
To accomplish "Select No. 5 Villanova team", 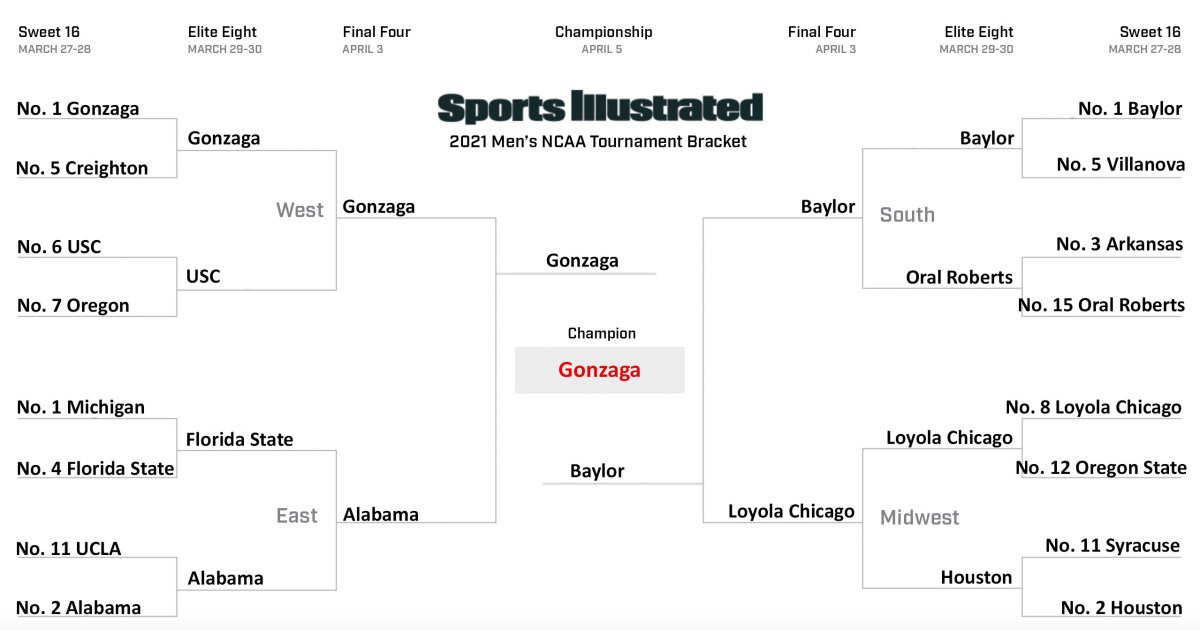I will pyautogui.click(x=1121, y=164).
